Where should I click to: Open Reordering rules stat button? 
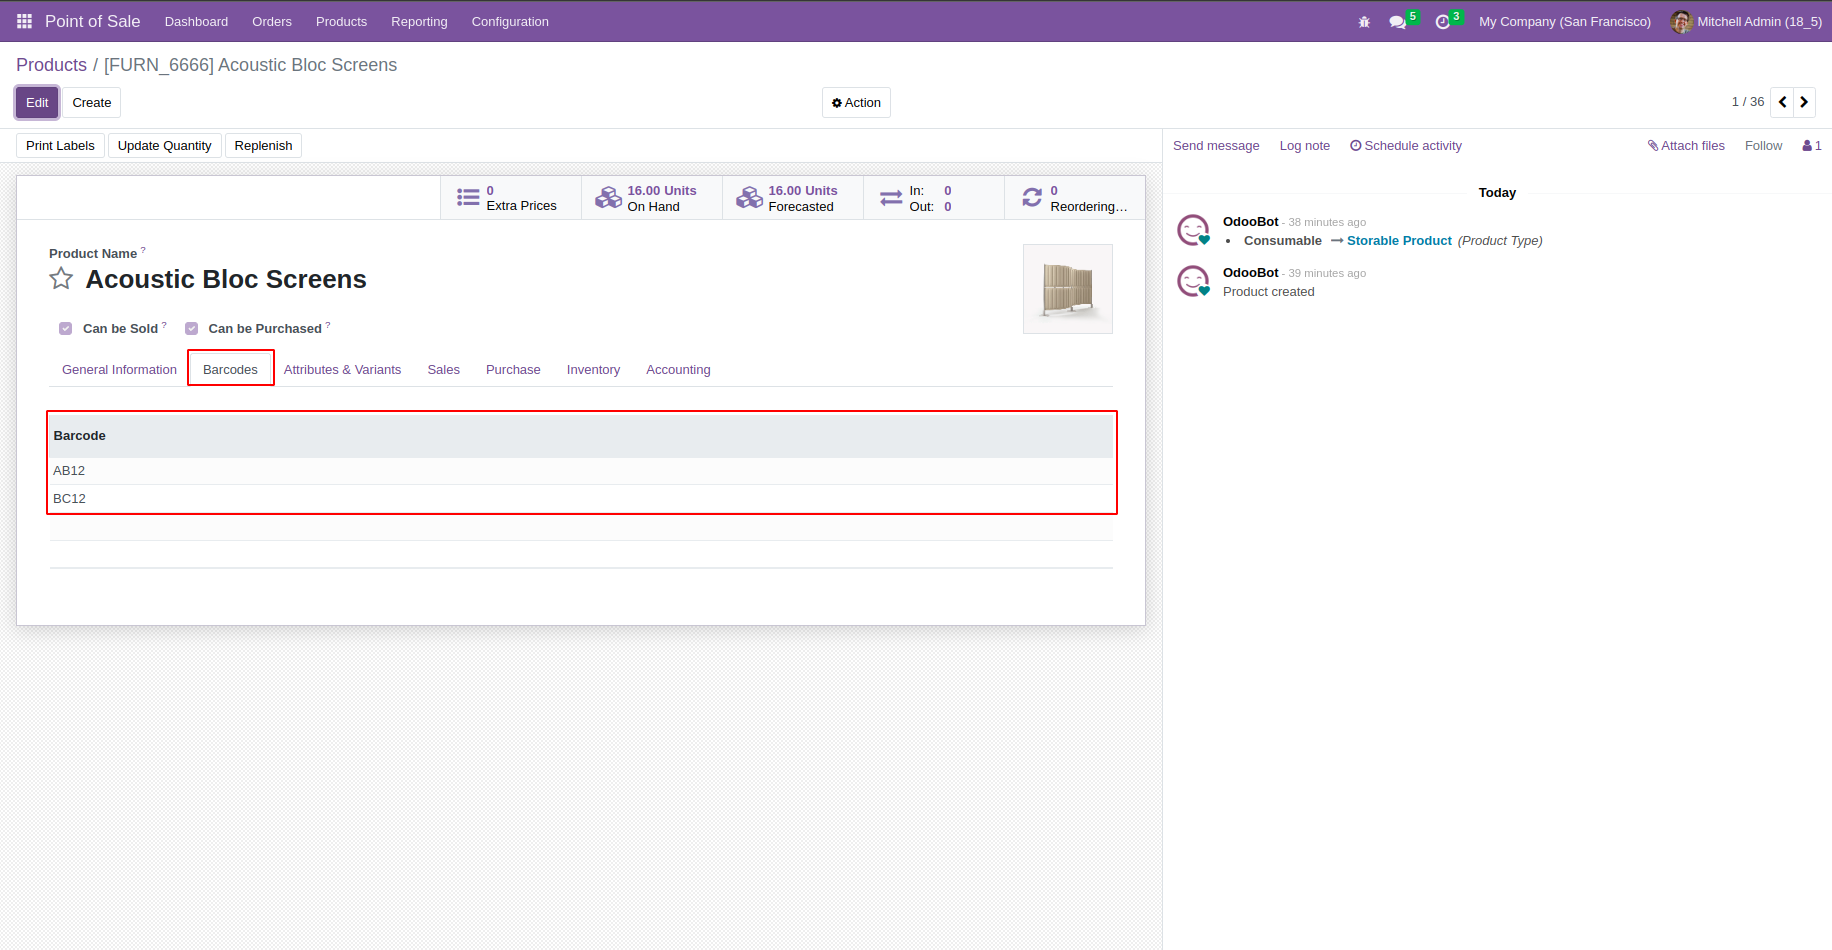click(x=1075, y=198)
